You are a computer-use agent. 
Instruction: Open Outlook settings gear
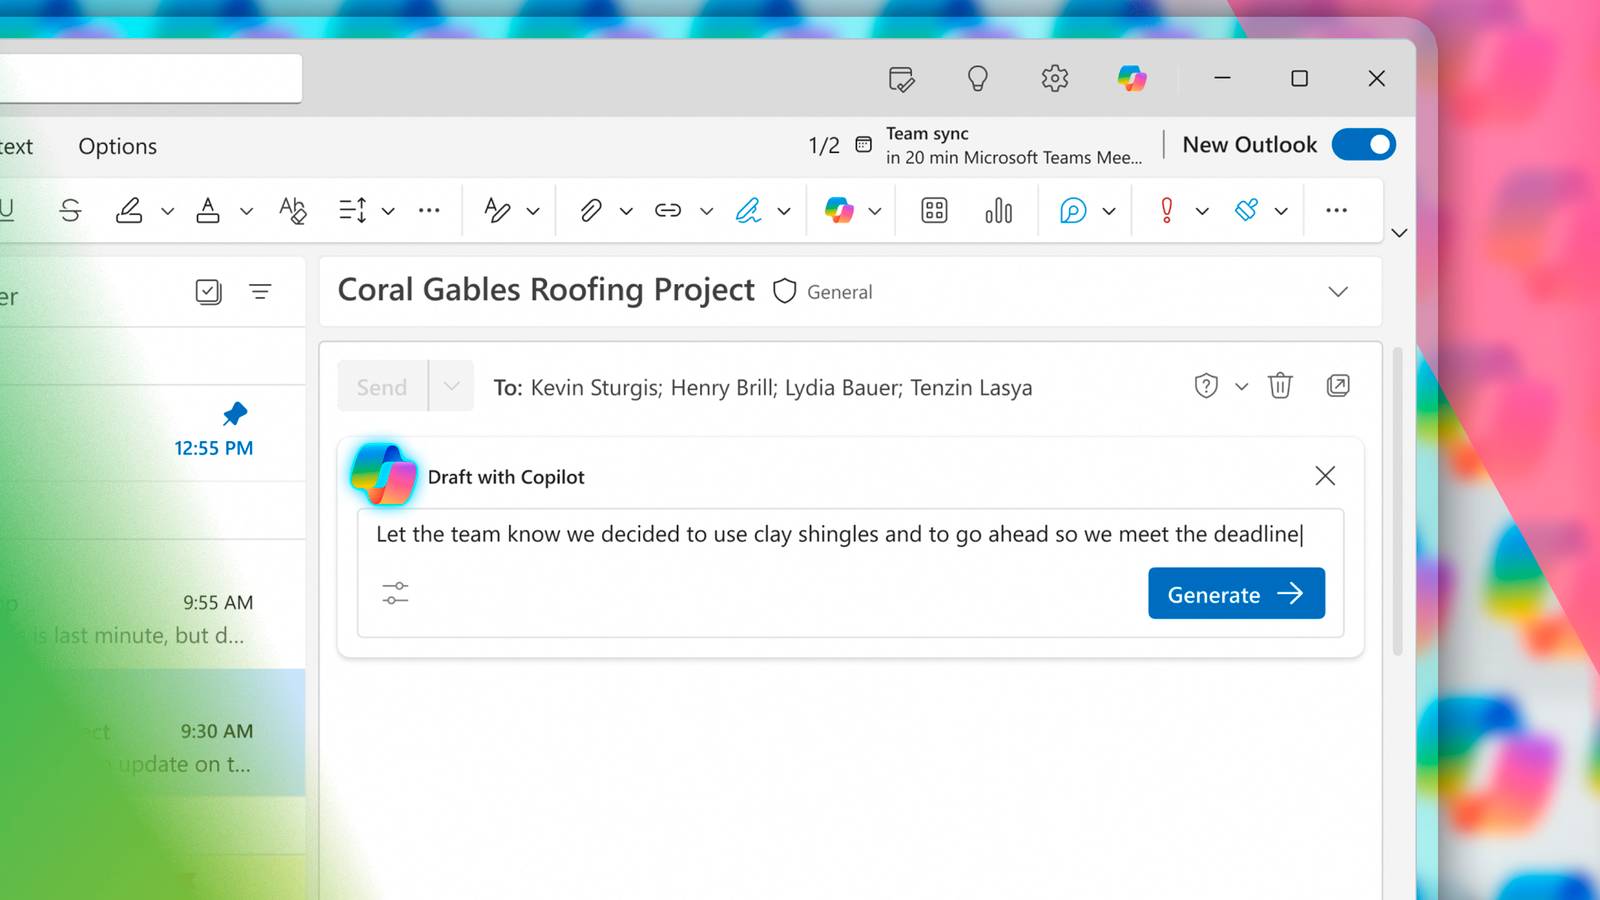click(x=1054, y=78)
